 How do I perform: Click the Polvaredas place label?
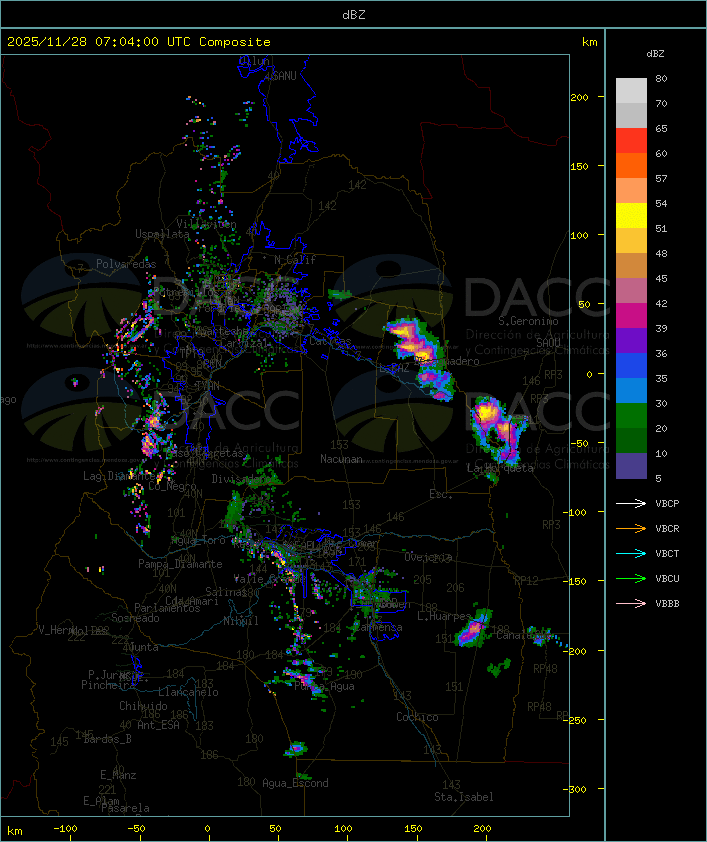click(126, 264)
